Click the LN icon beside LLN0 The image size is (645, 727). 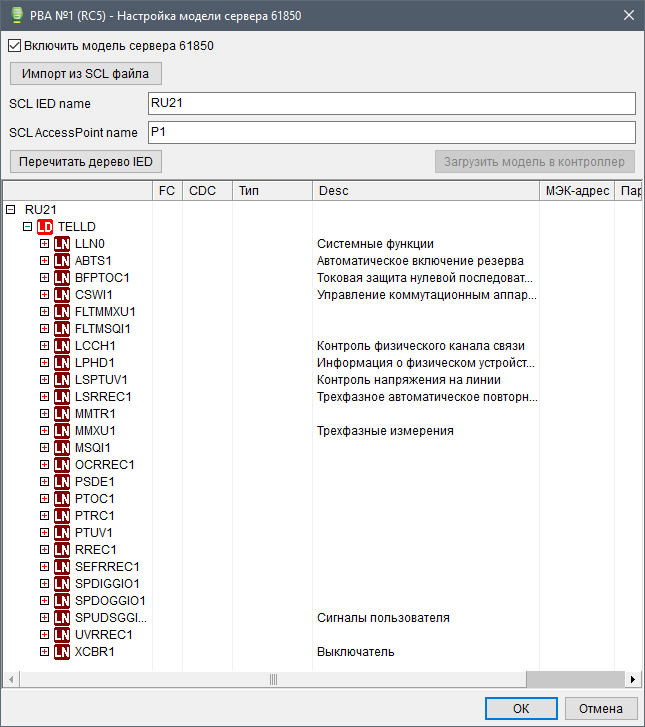[x=62, y=244]
